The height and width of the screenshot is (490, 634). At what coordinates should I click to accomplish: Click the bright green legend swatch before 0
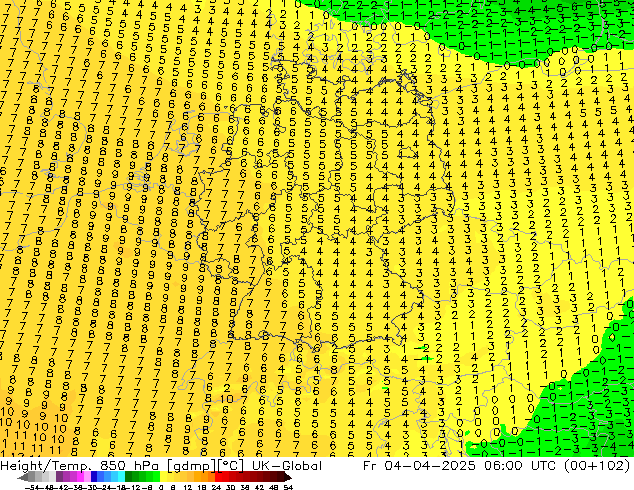[156, 477]
